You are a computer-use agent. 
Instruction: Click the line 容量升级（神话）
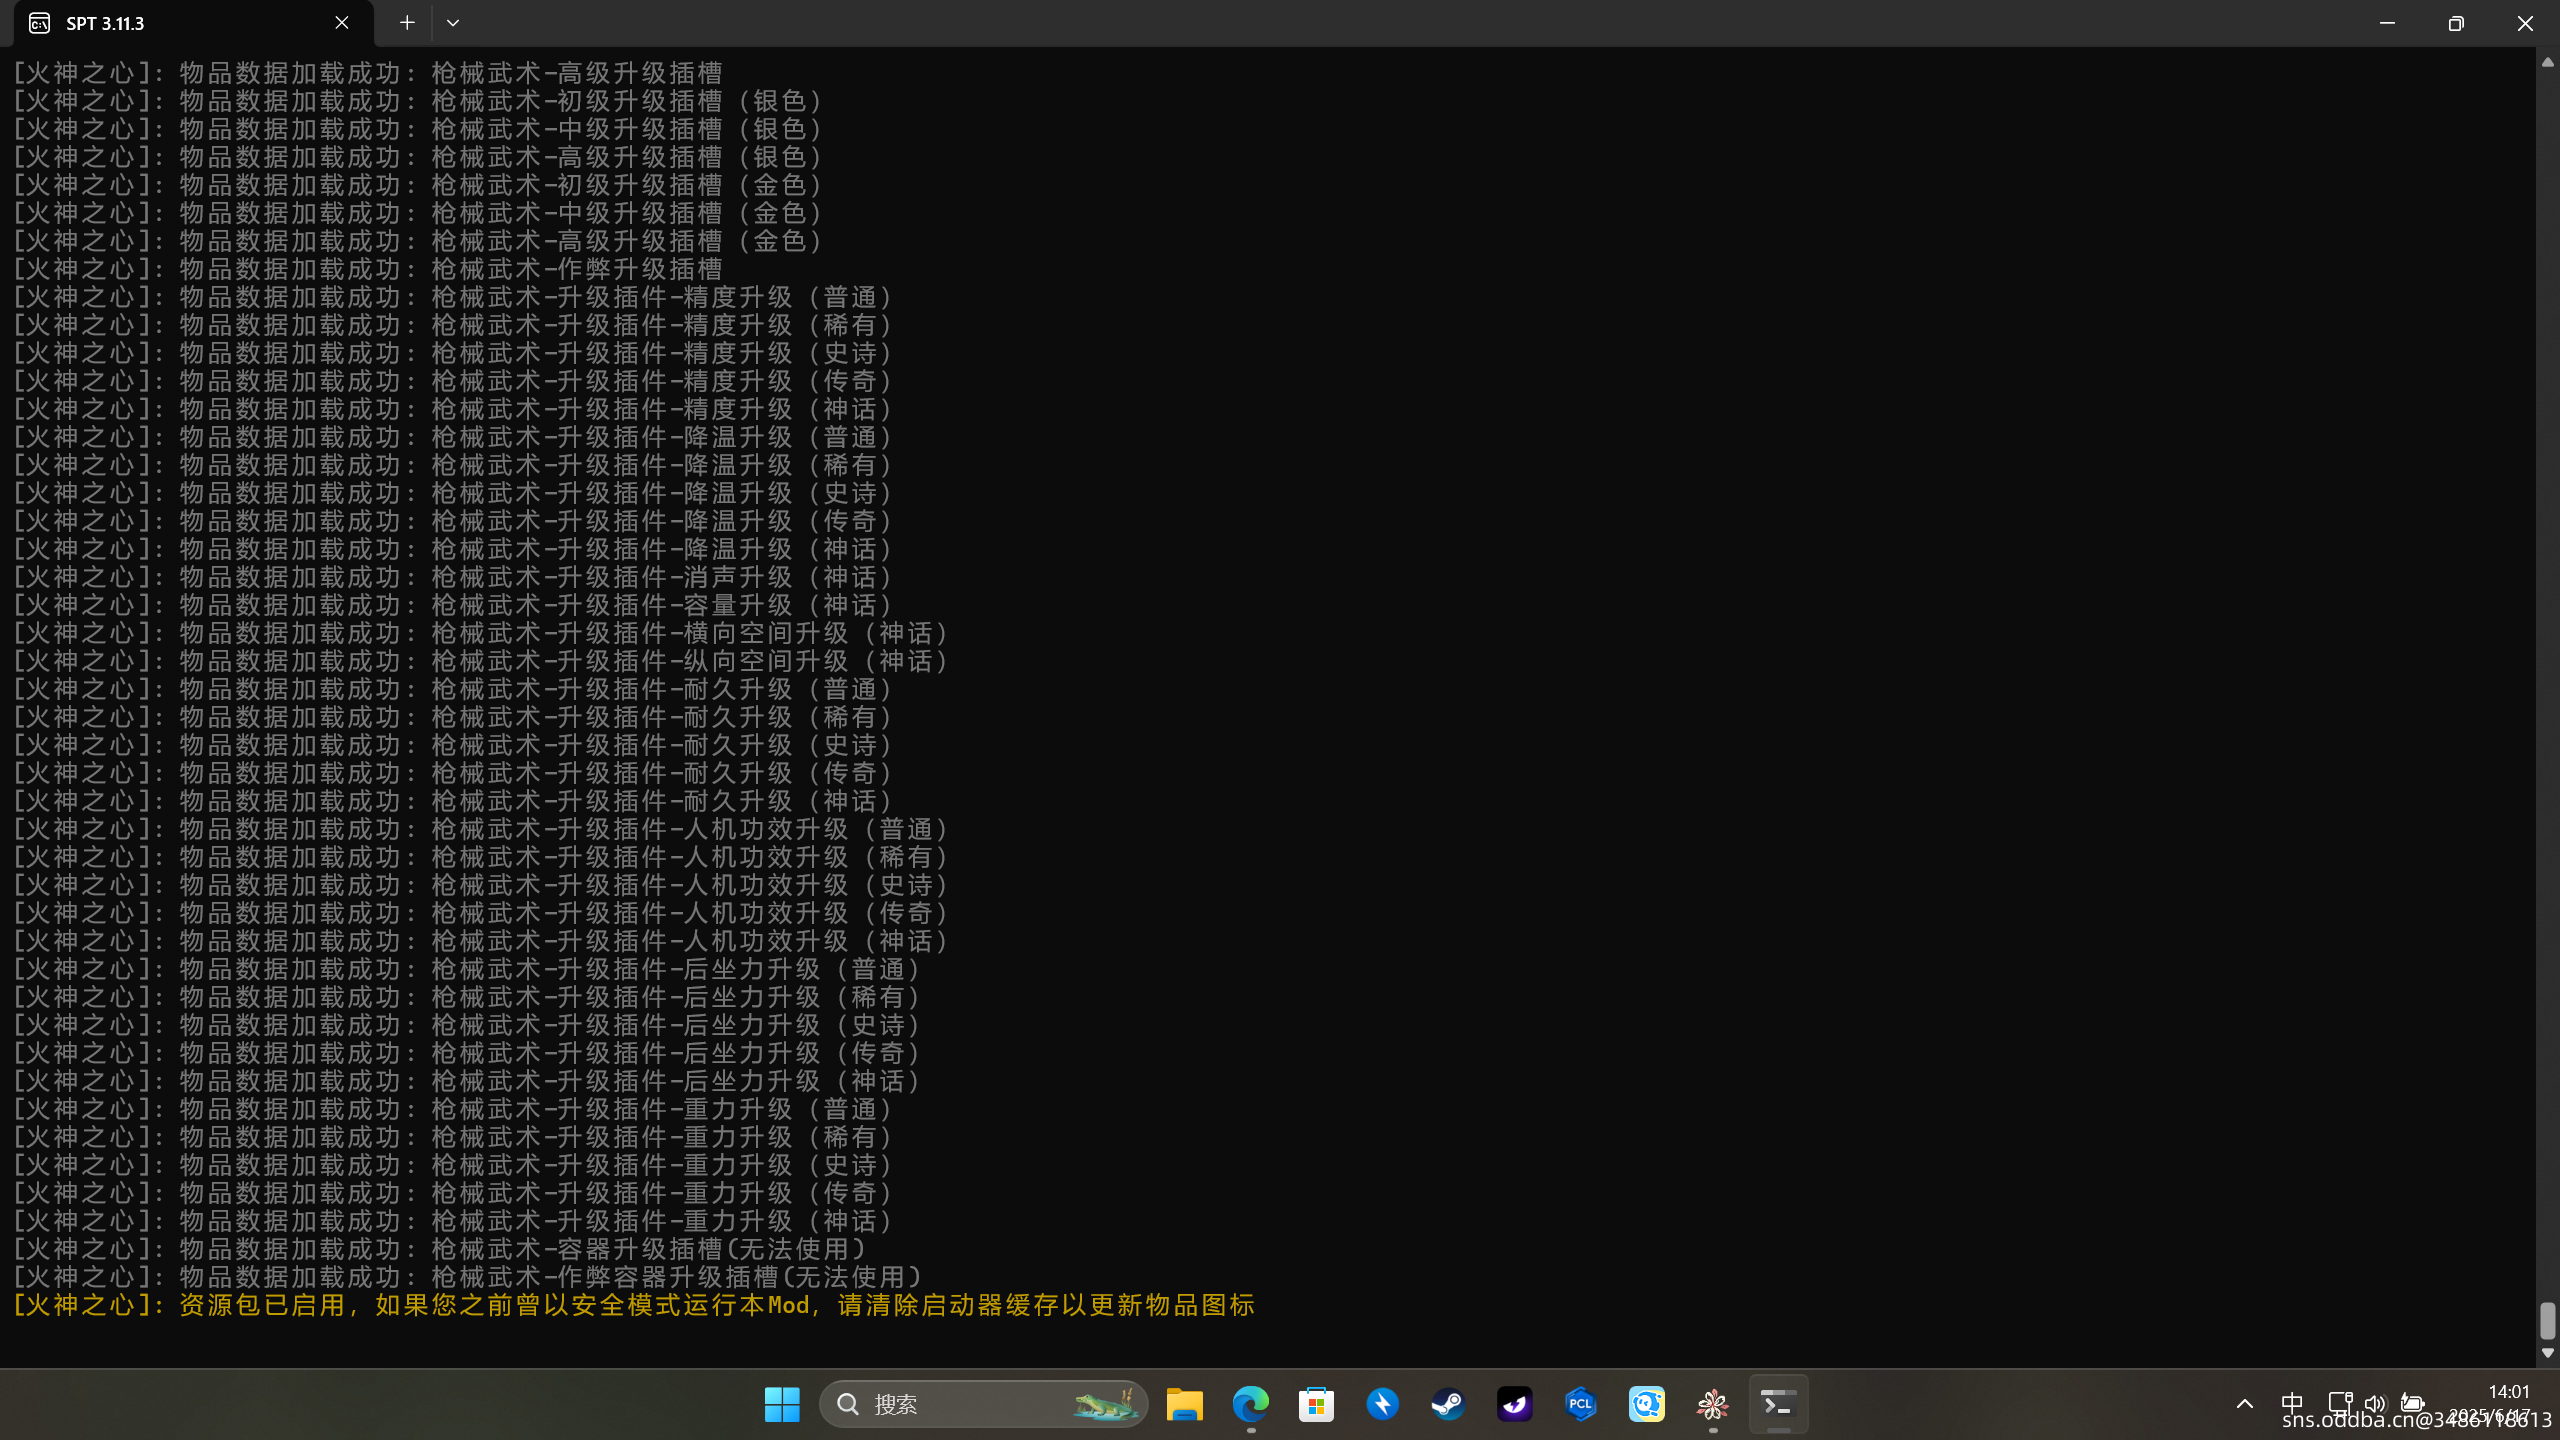pyautogui.click(x=452, y=605)
